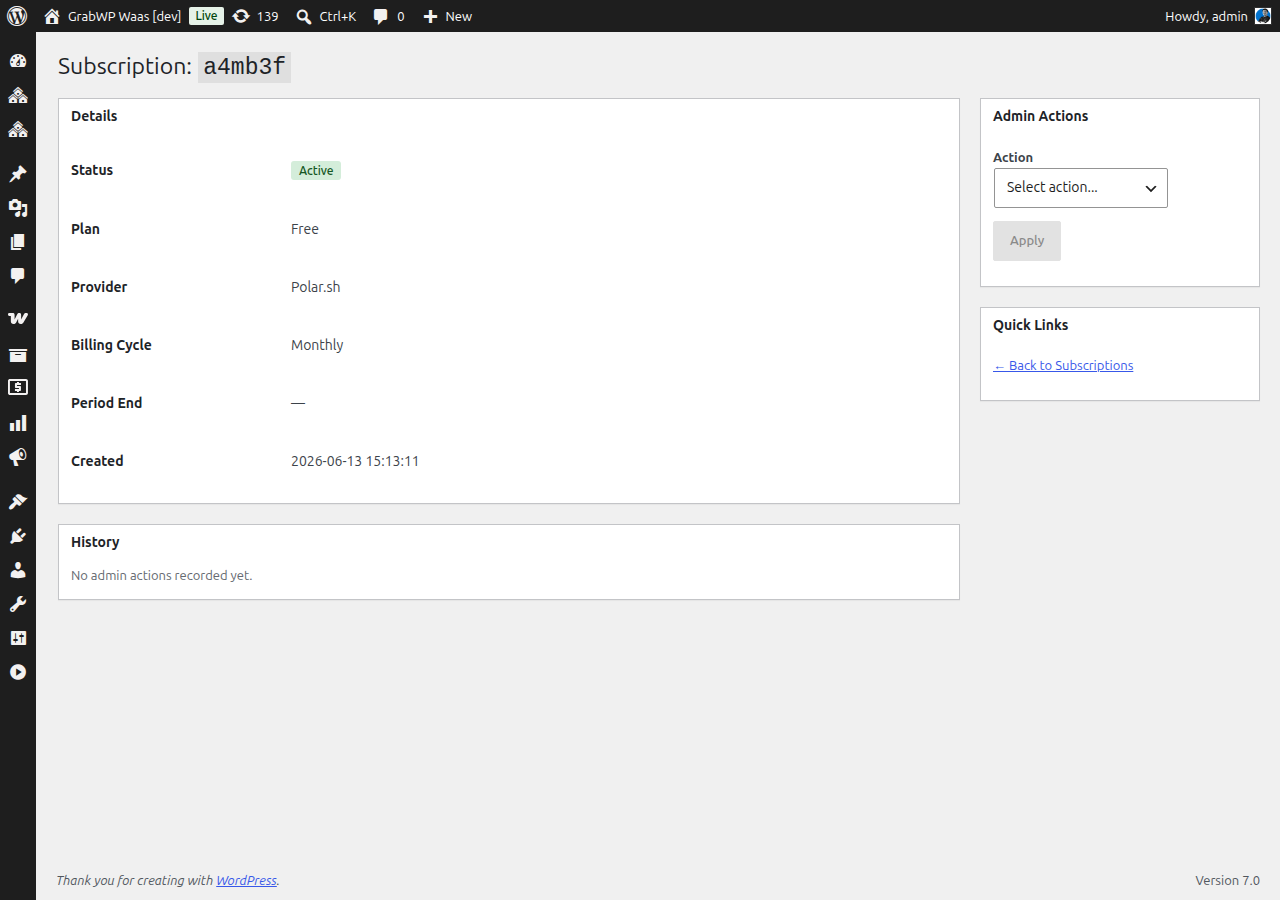Click the subscription ID a4mb3f
This screenshot has width=1280, height=900.
coord(244,67)
